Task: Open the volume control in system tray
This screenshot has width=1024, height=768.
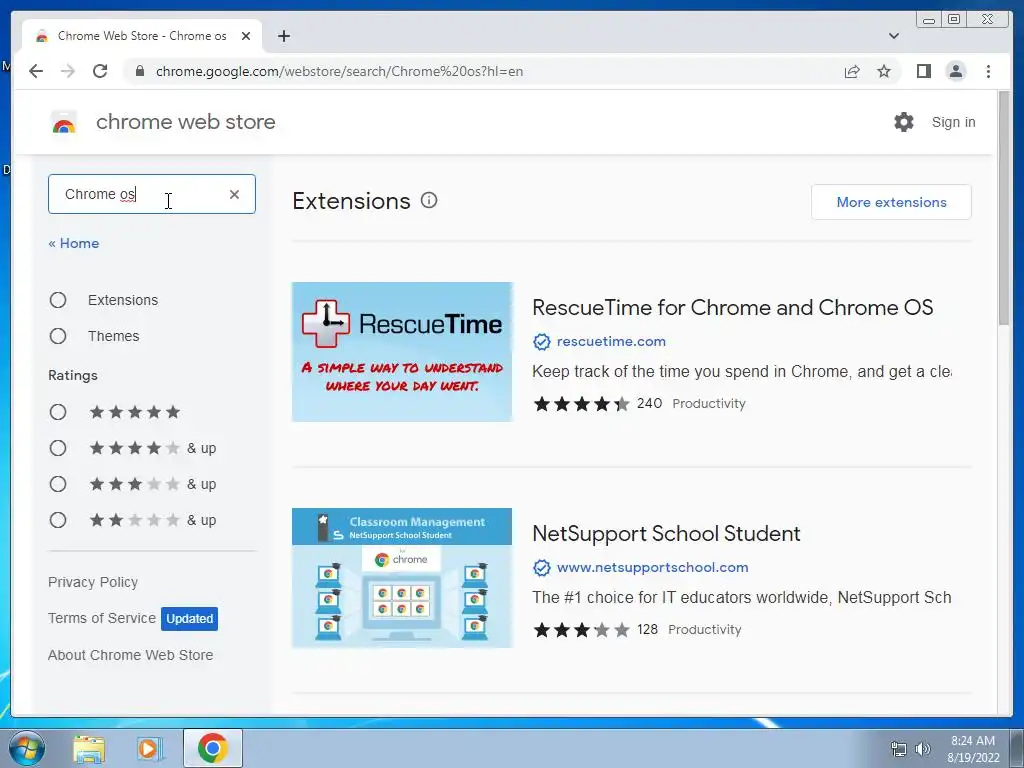Action: [923, 749]
